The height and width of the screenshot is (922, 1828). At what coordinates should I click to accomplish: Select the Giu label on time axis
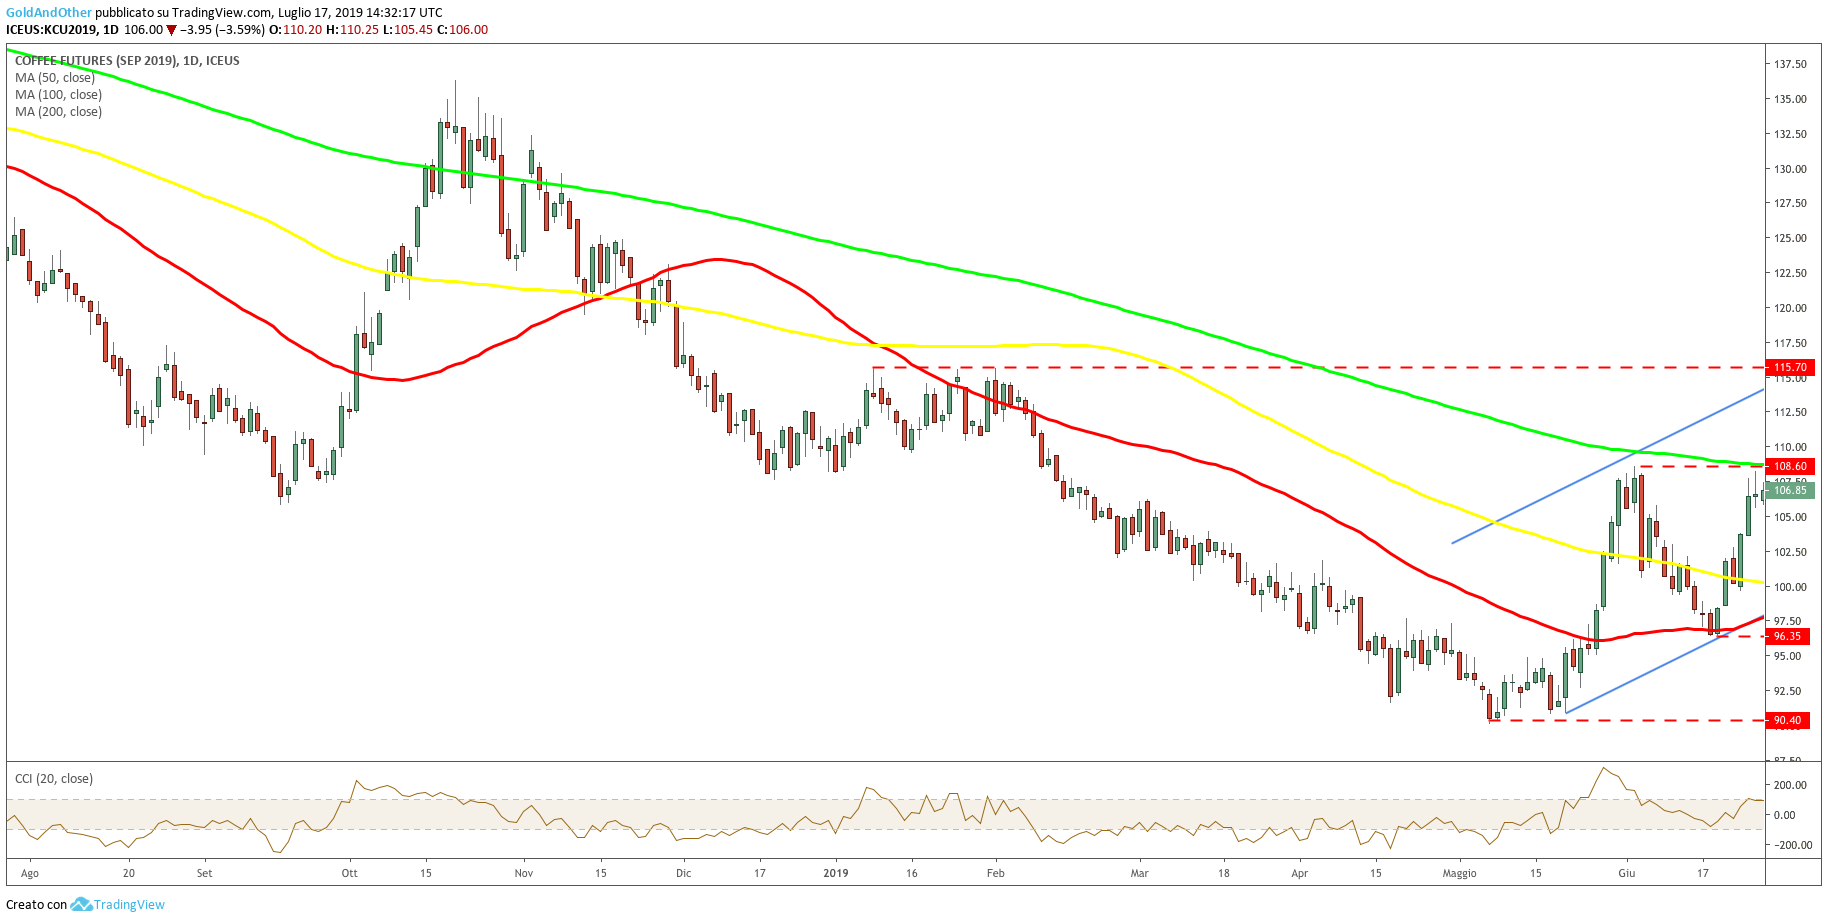click(1627, 874)
